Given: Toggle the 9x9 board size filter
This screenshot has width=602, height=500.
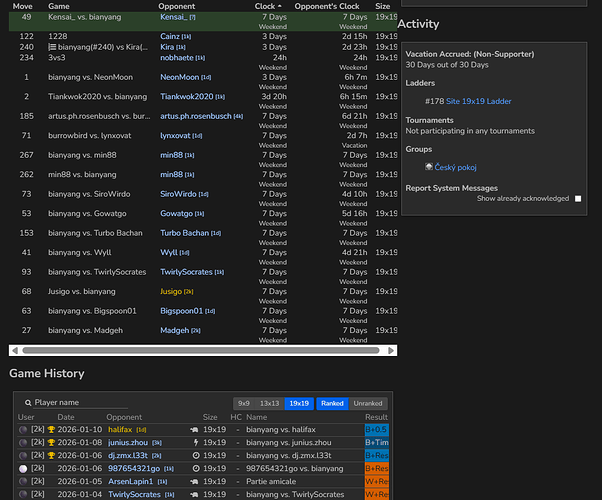Looking at the screenshot, I should [242, 403].
